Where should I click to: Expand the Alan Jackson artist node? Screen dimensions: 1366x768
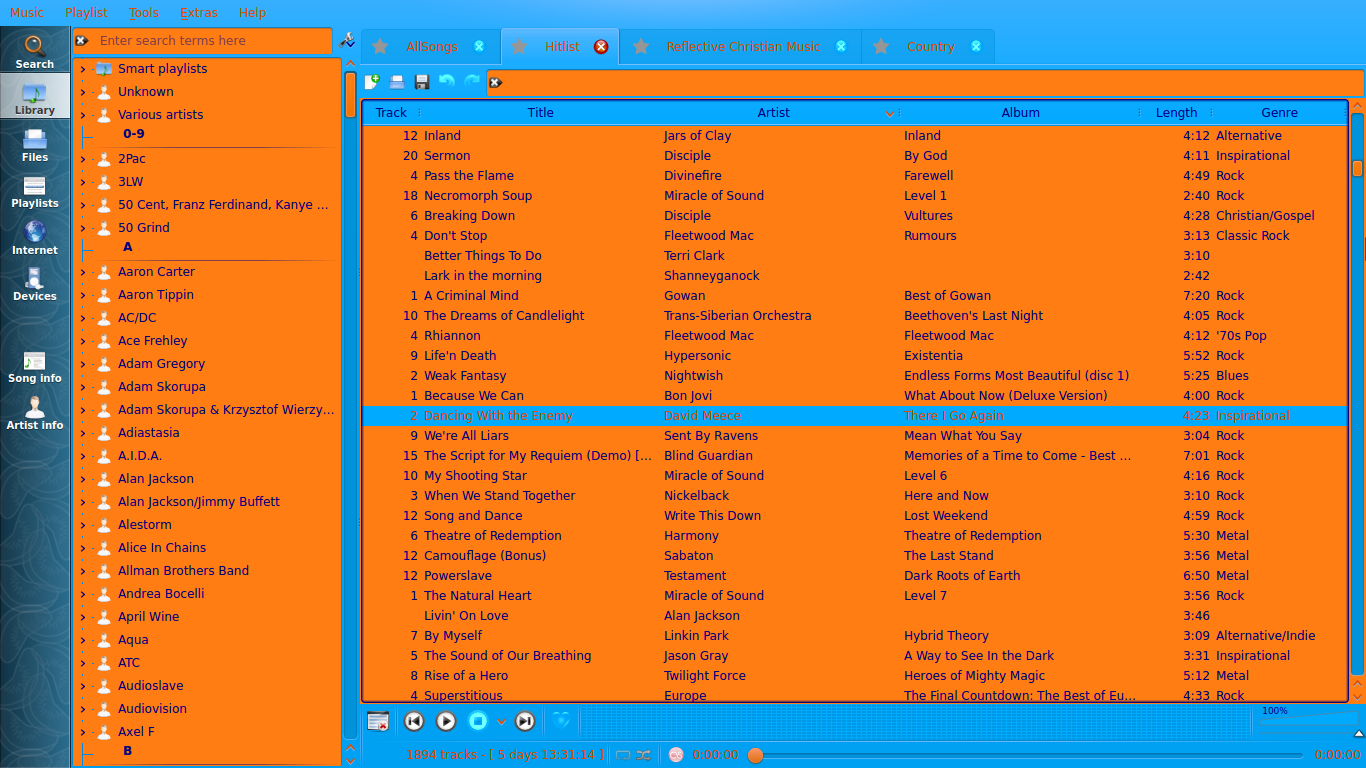point(83,479)
